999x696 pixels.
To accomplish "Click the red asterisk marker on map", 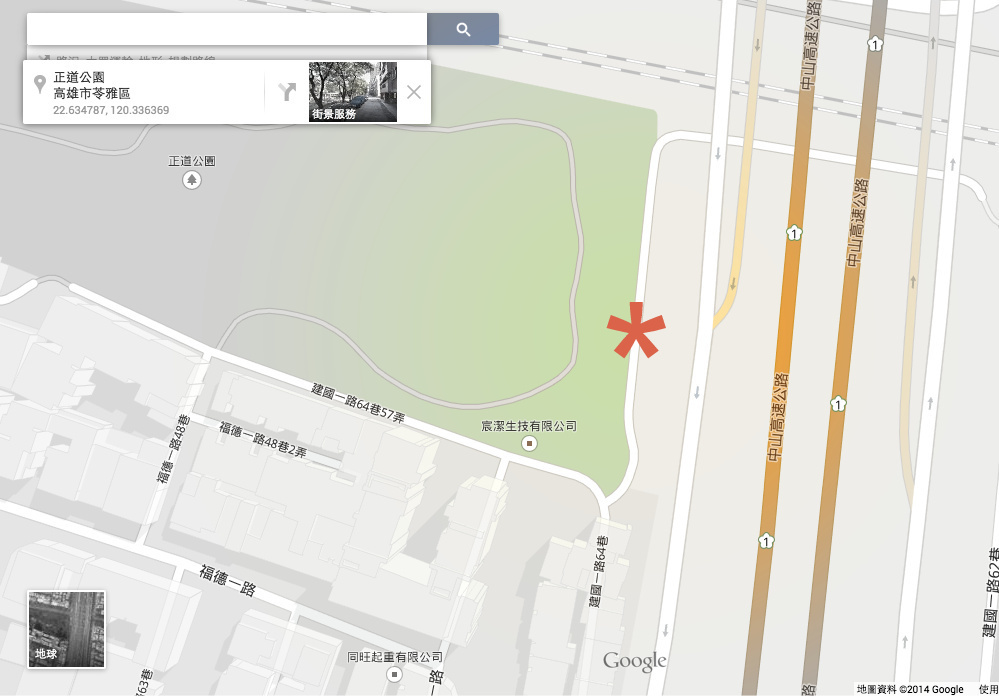I will (x=636, y=330).
